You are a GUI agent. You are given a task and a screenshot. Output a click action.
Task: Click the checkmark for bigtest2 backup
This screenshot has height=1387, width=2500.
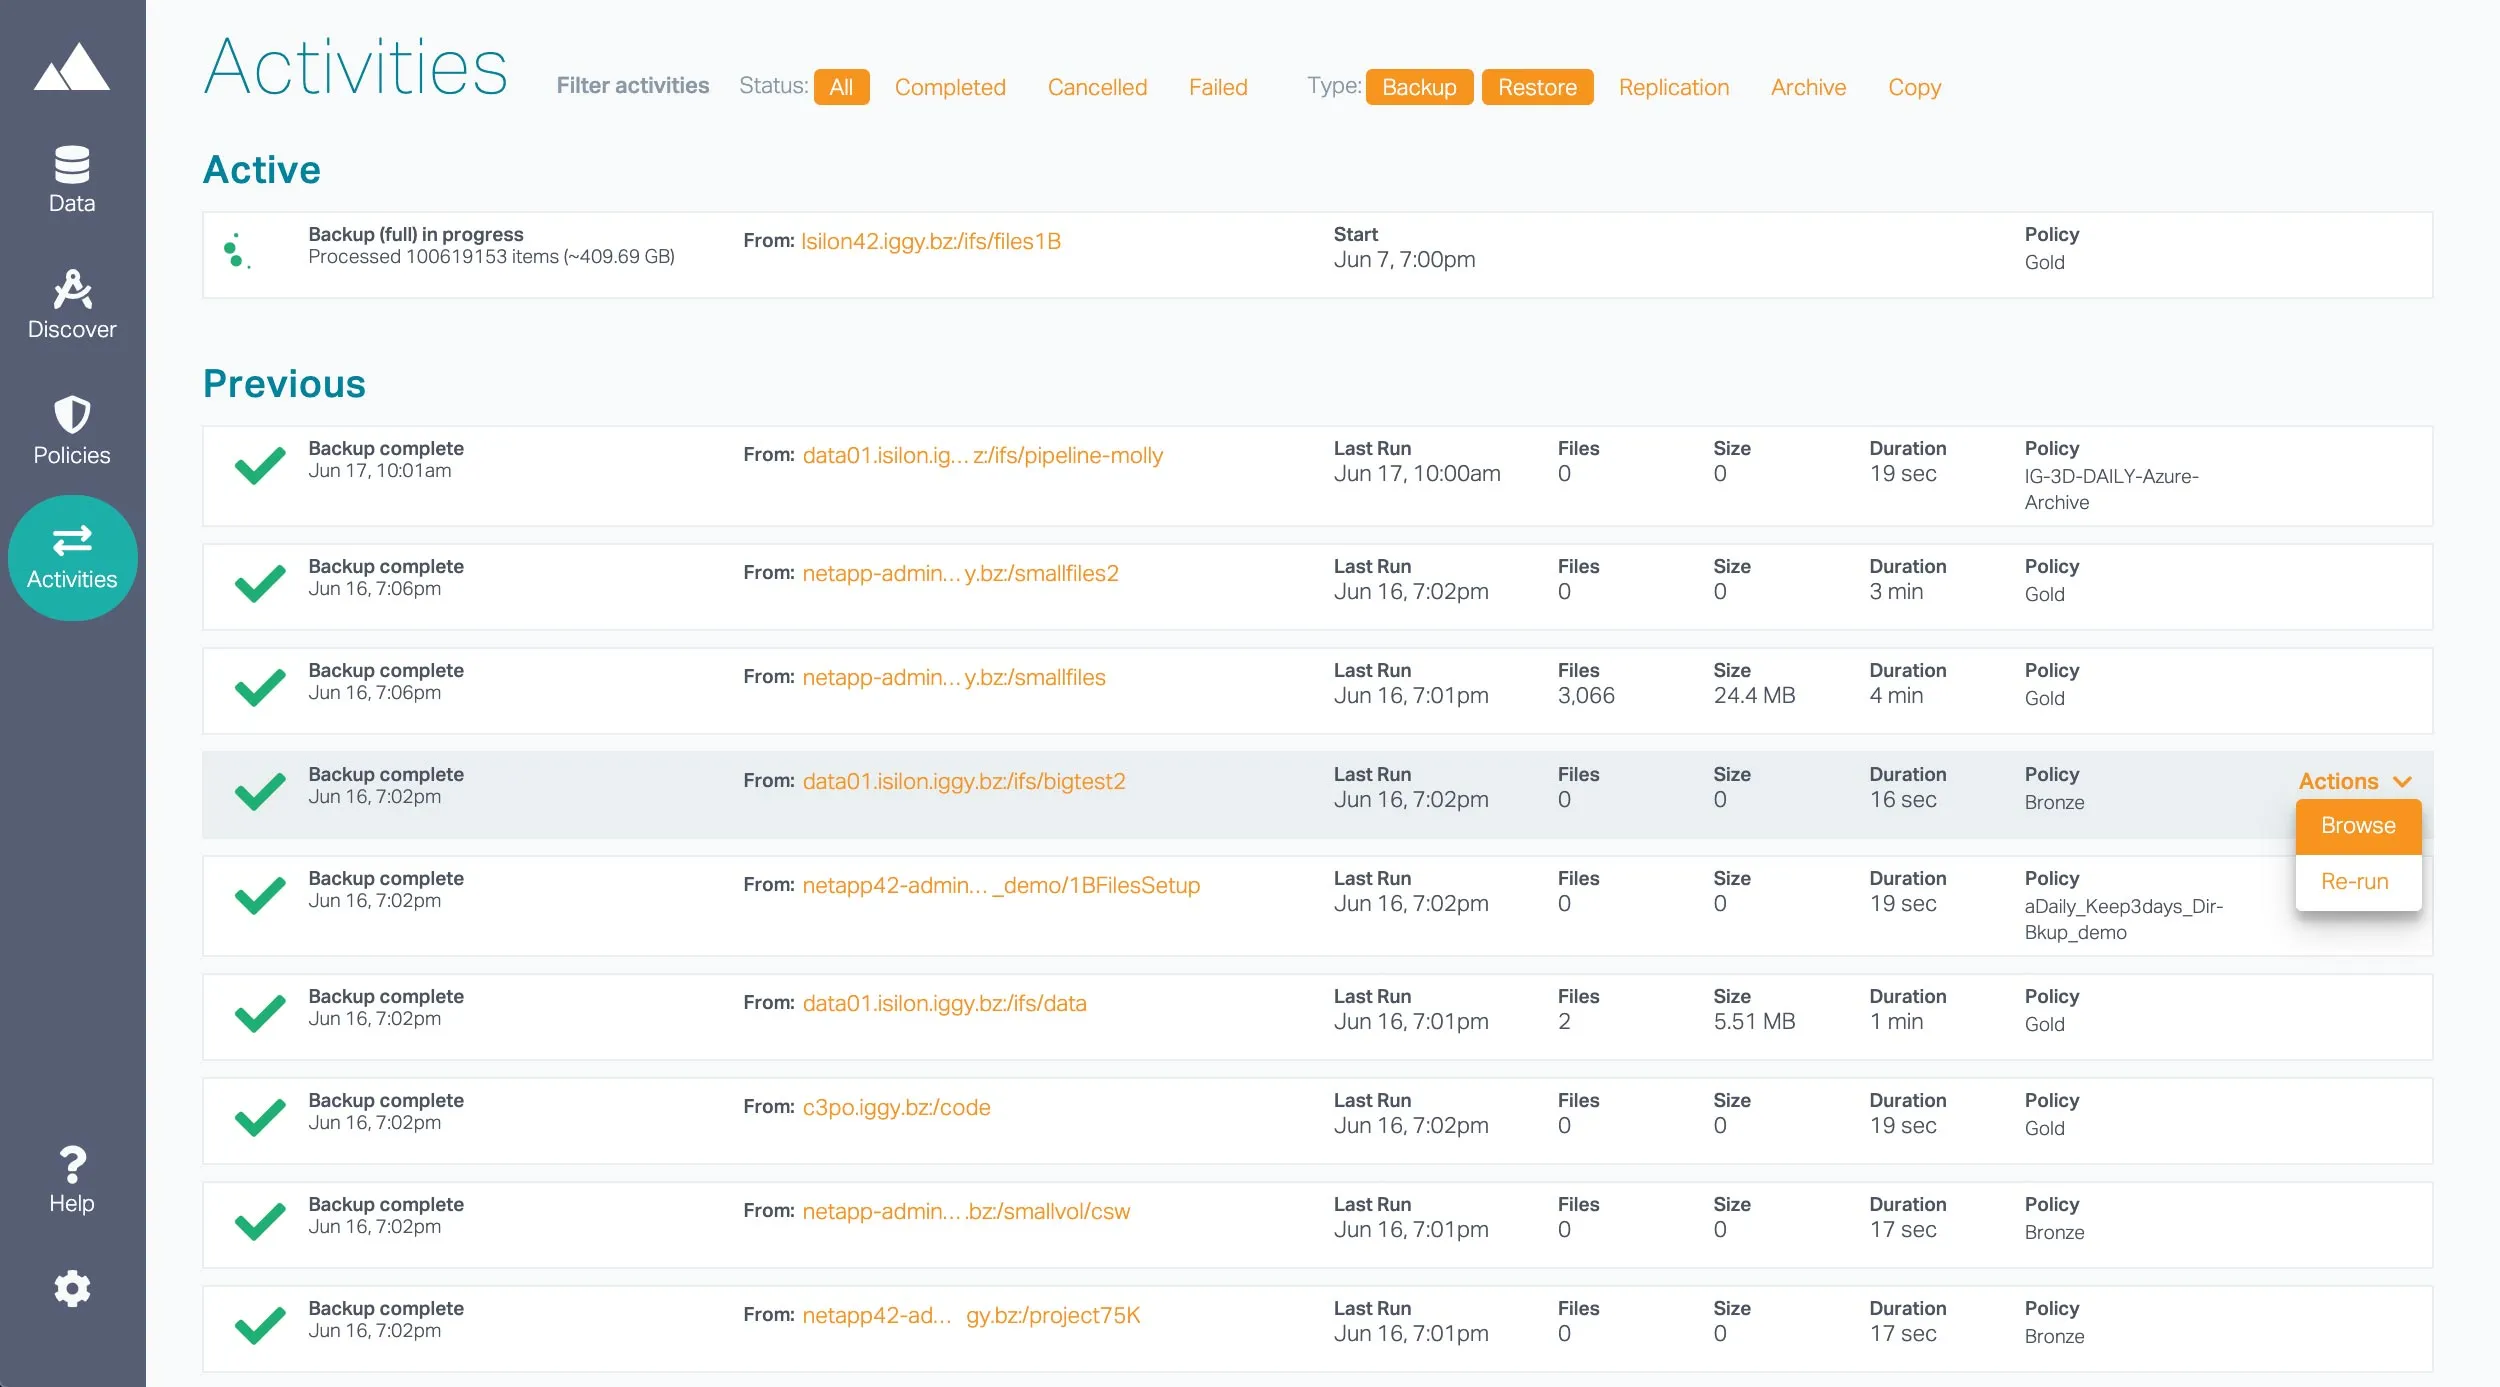260,792
